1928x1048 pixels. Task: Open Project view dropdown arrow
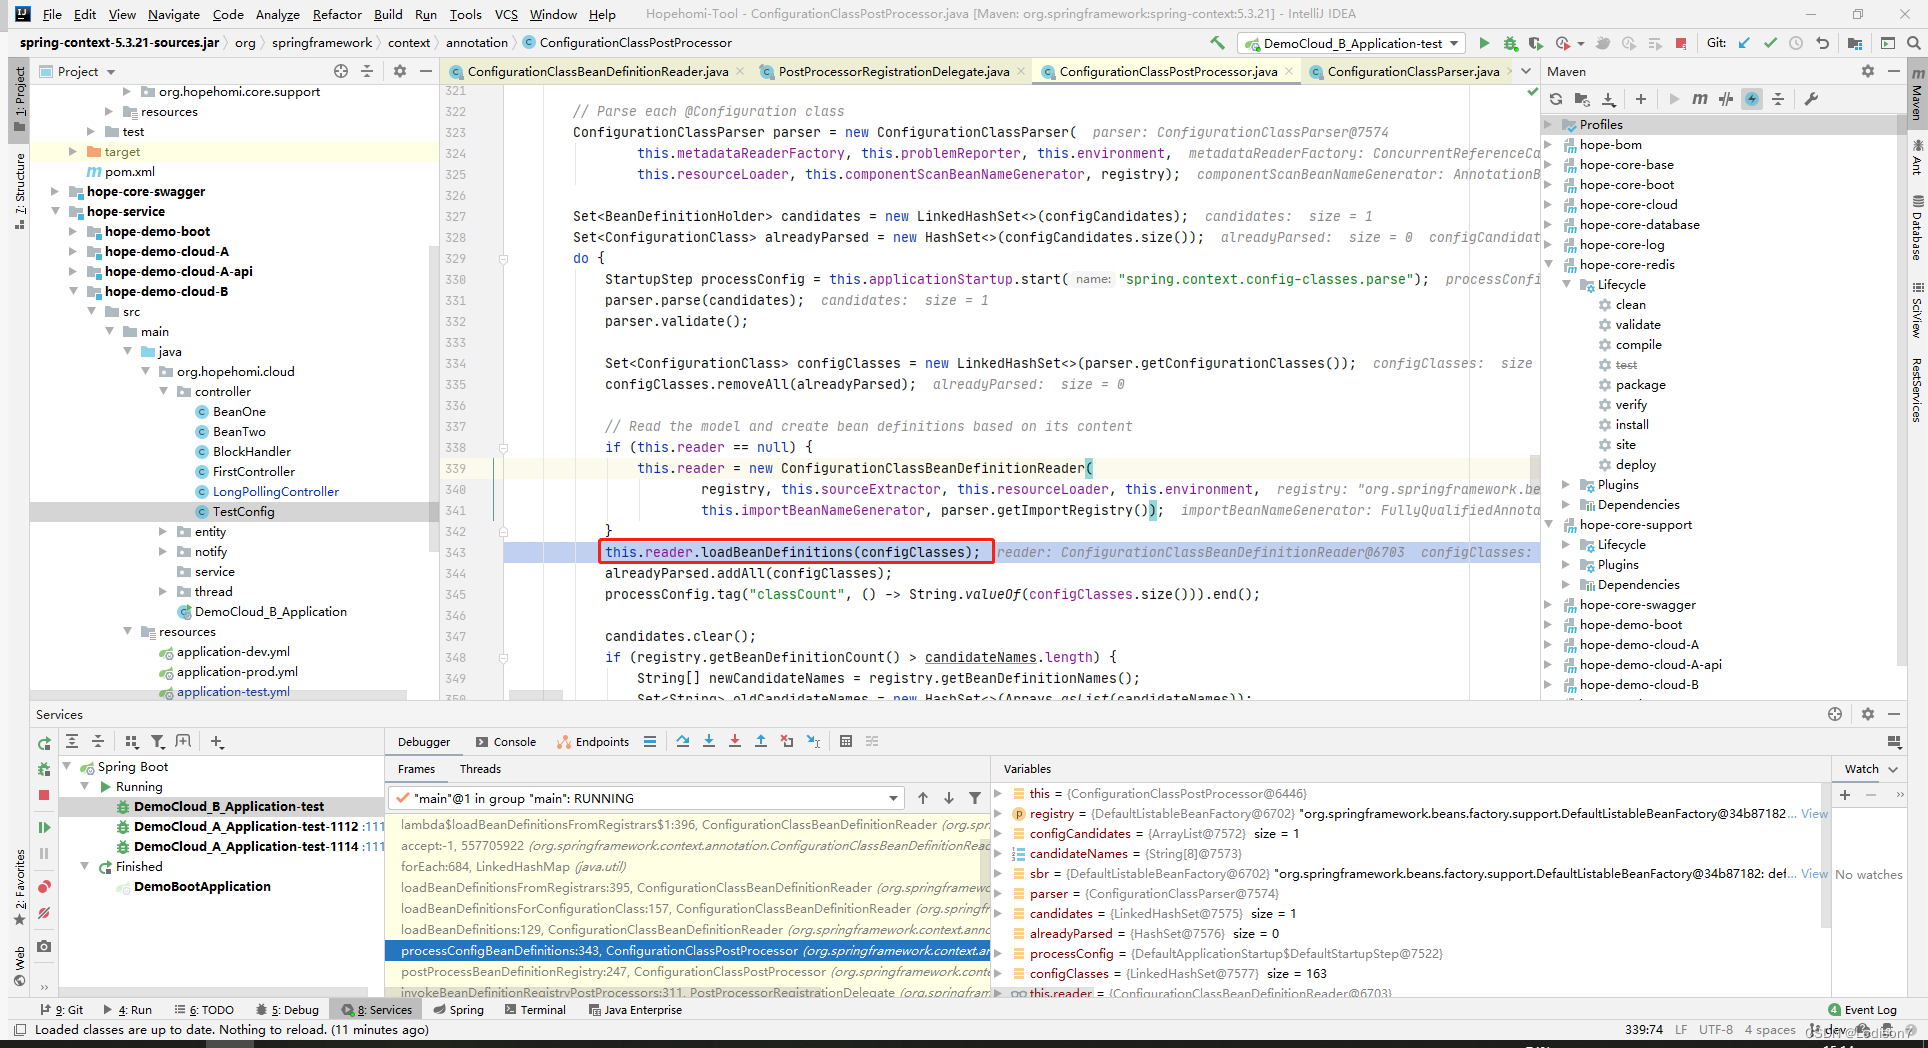pos(111,72)
